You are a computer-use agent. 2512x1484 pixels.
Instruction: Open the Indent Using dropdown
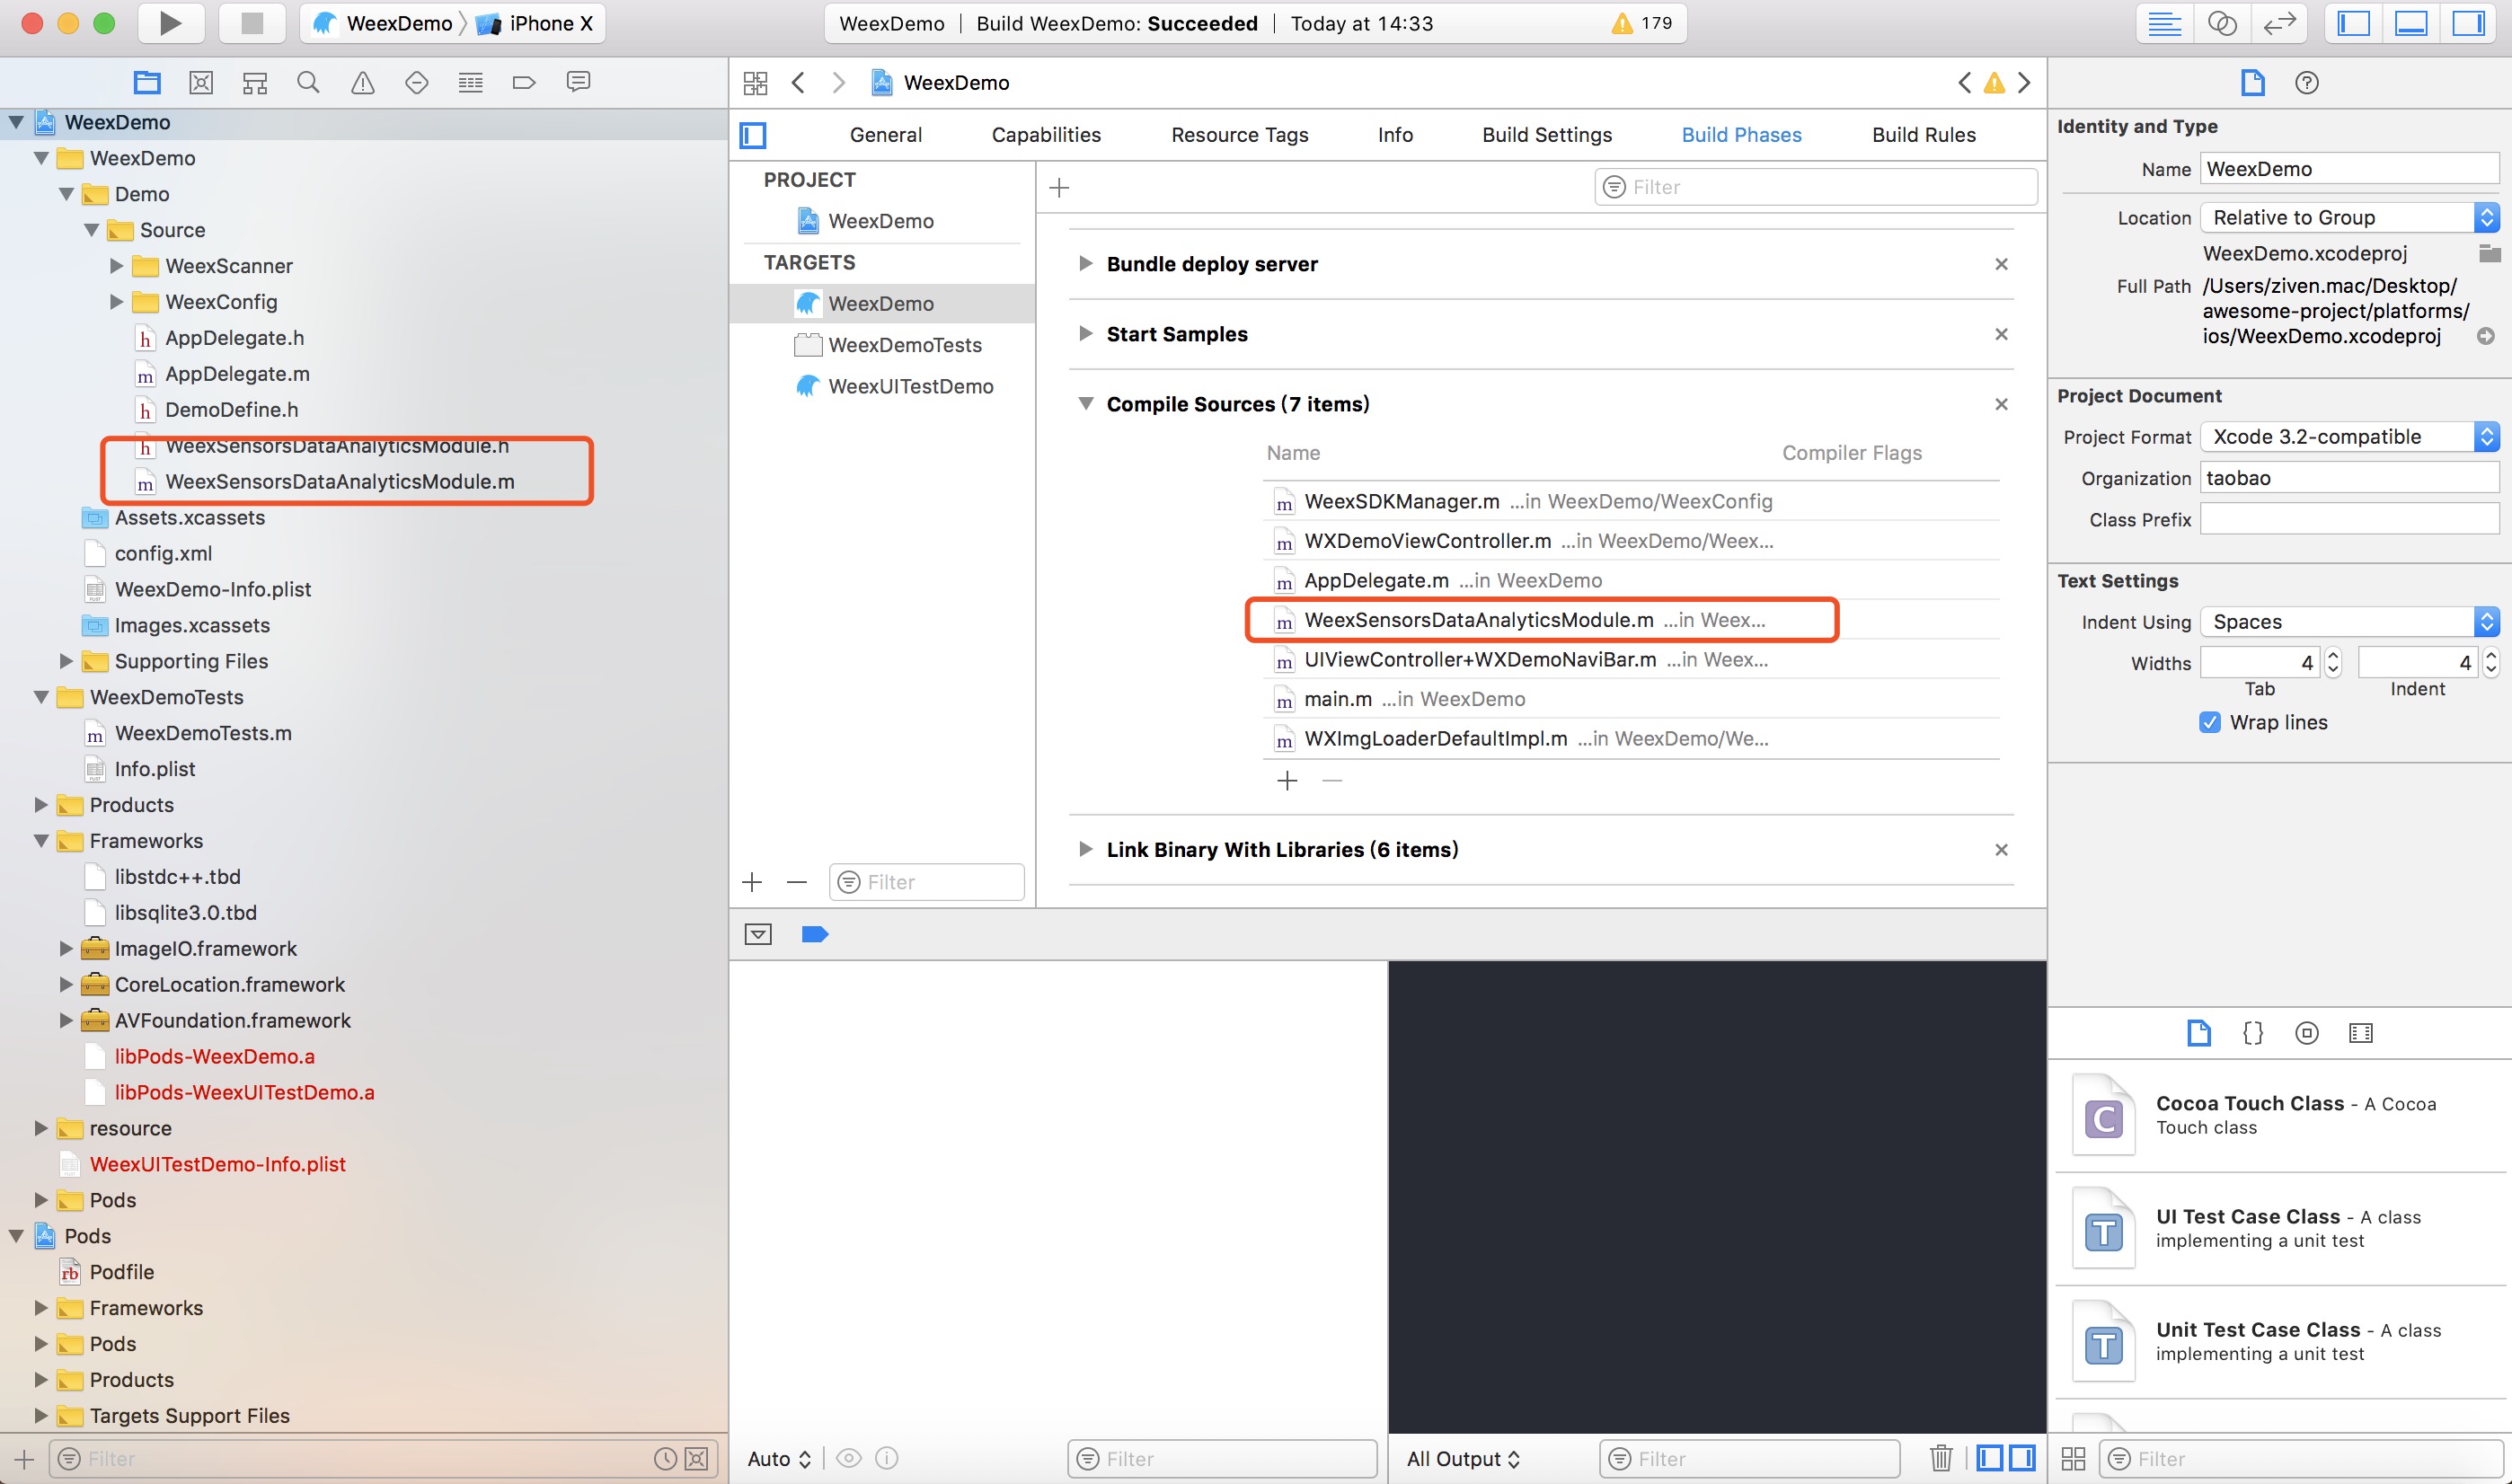point(2350,621)
